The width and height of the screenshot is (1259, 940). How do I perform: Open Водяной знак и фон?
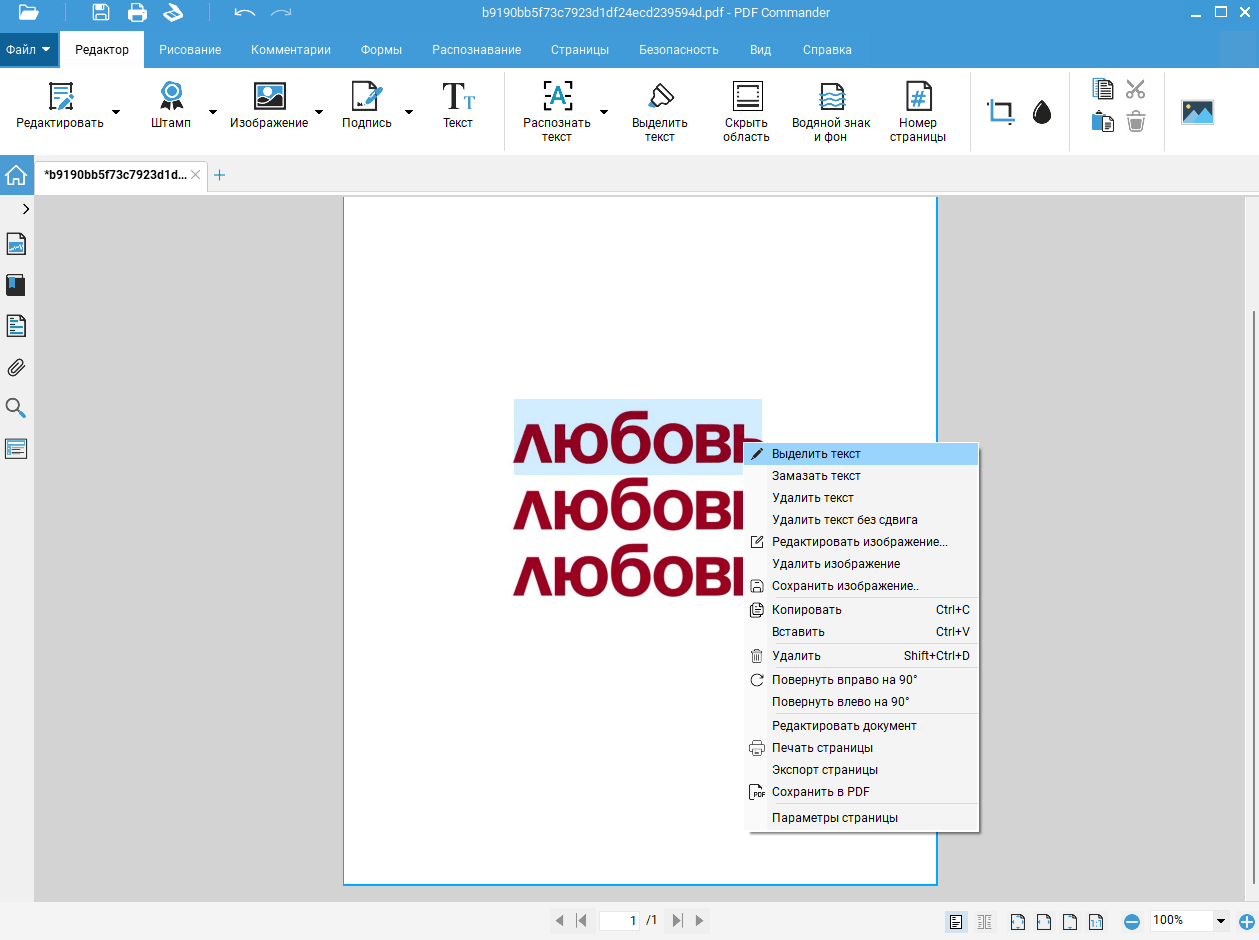[831, 112]
